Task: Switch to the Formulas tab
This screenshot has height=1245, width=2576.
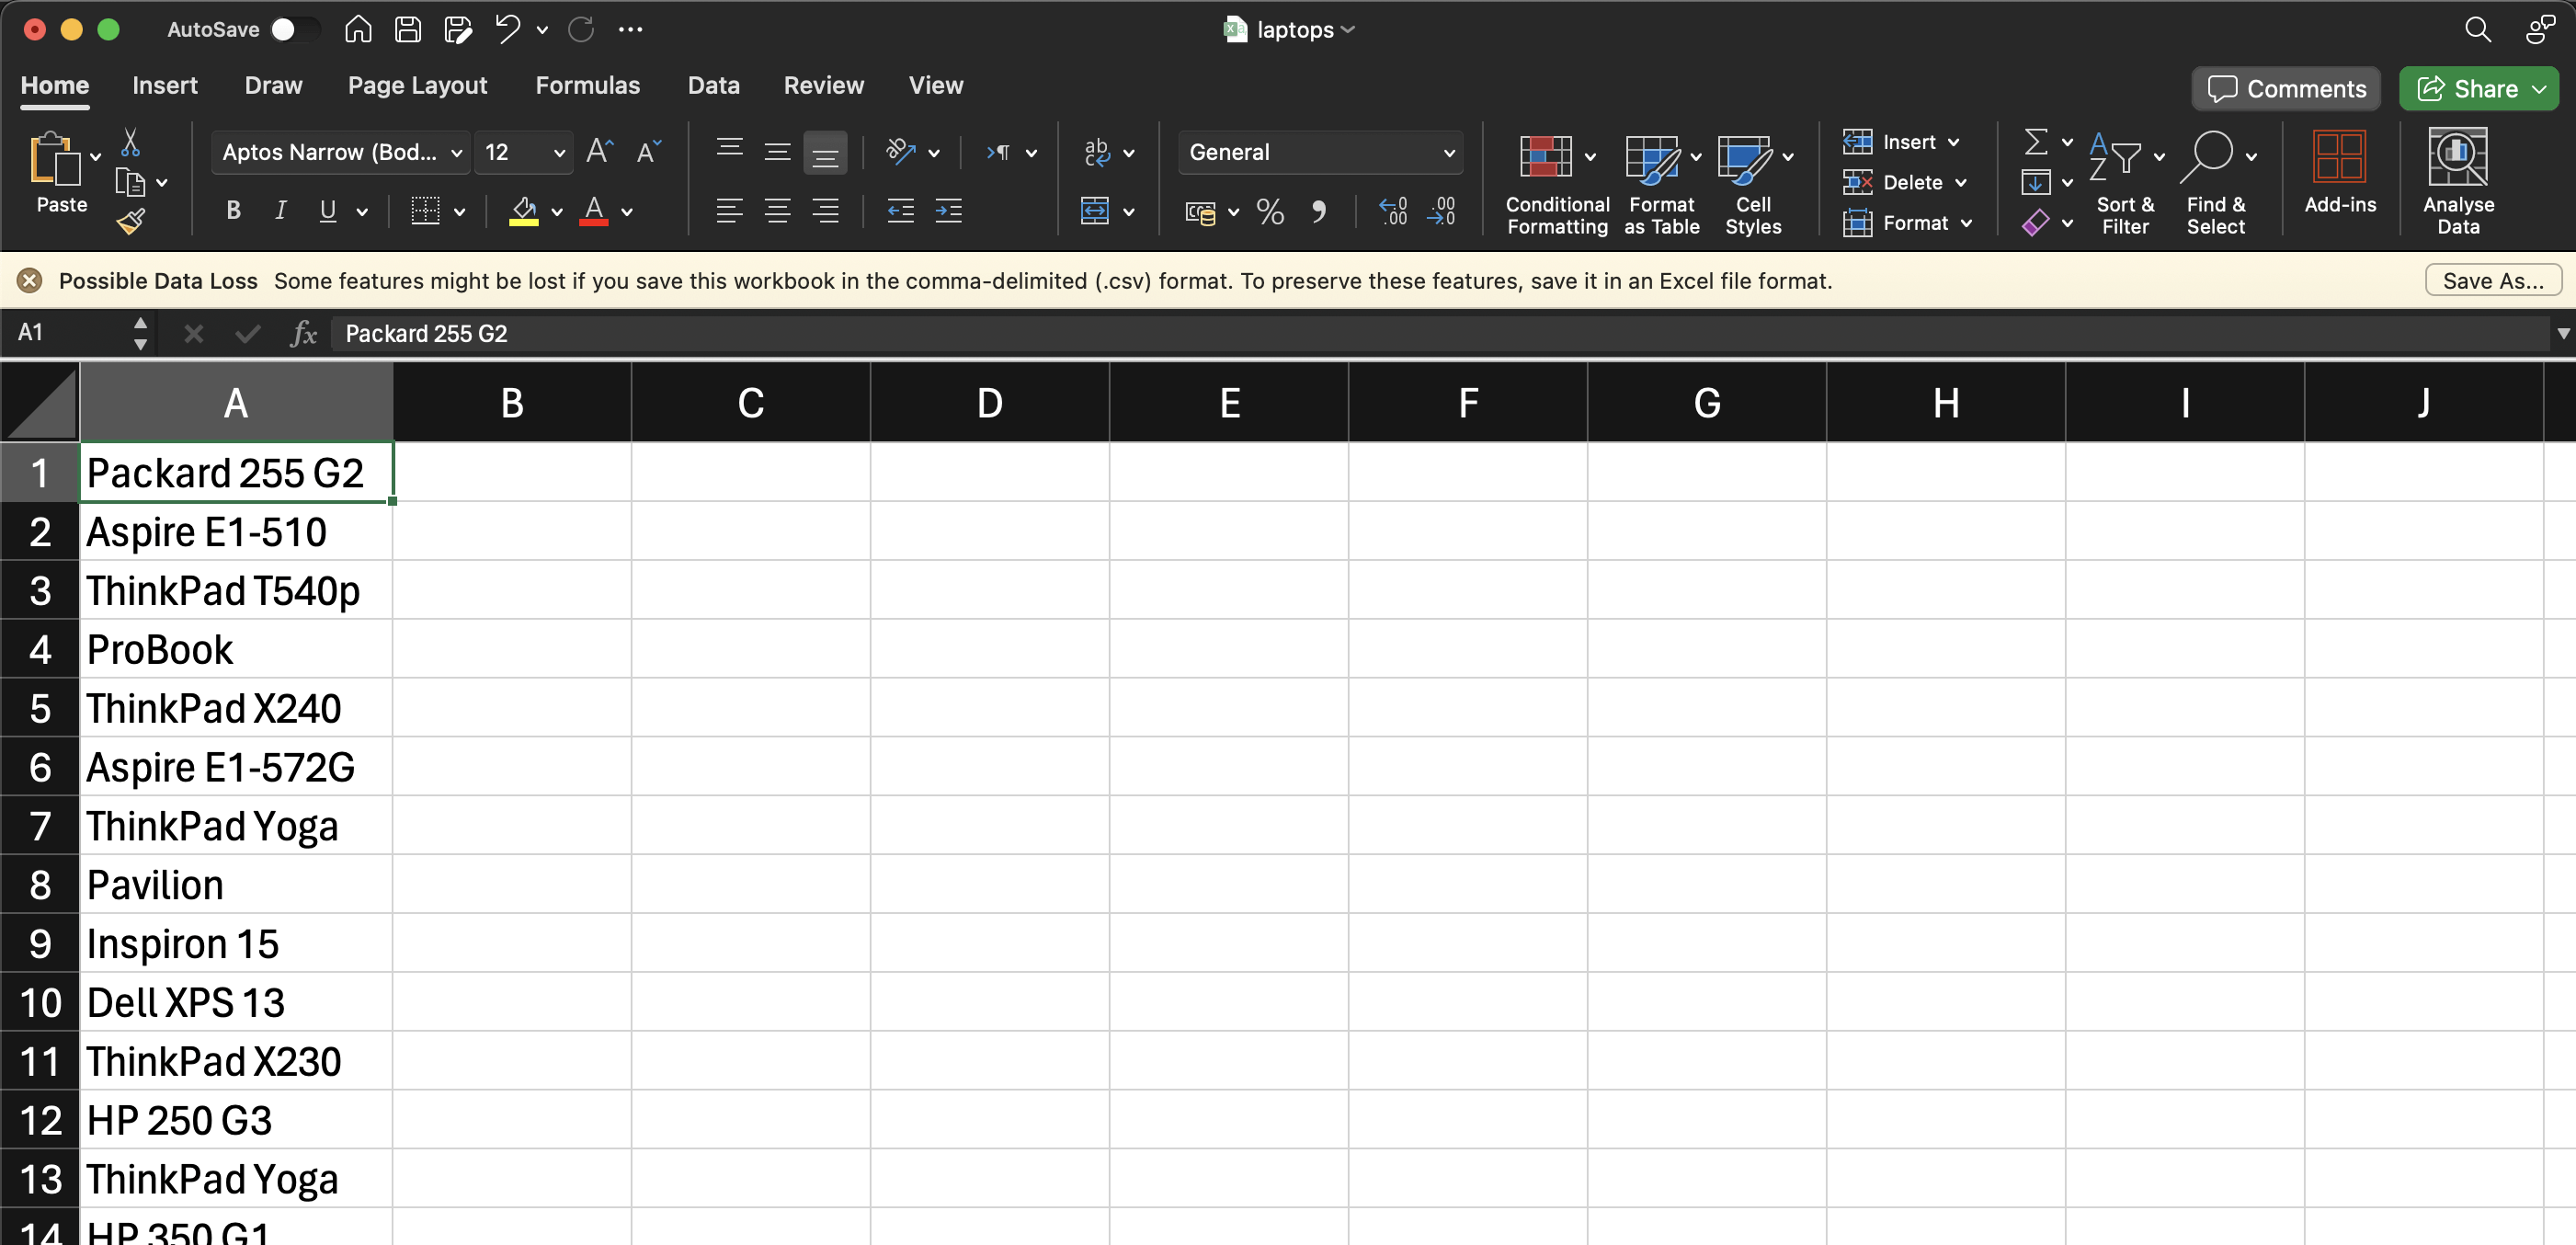Action: (588, 85)
